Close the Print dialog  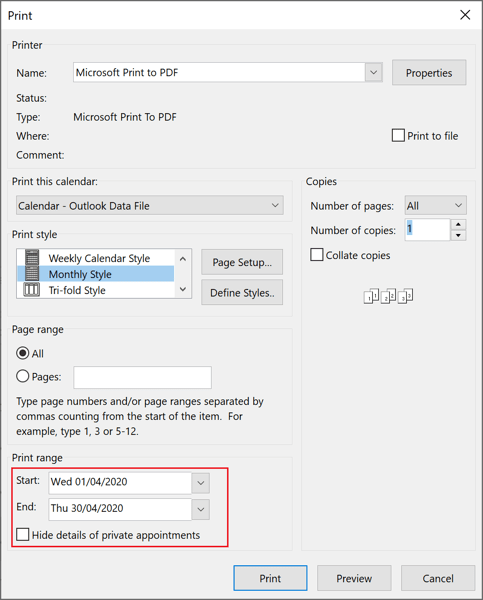[x=465, y=15]
